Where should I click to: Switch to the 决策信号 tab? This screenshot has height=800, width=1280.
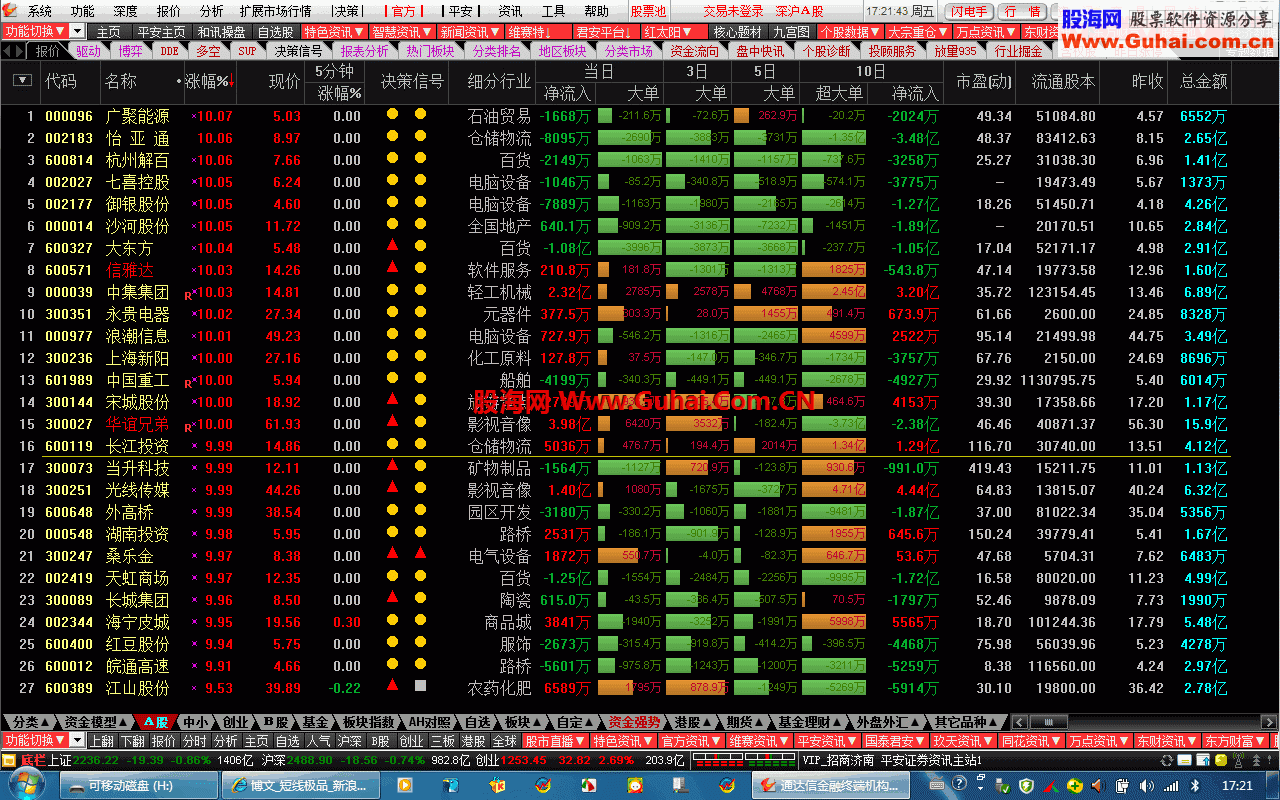pyautogui.click(x=299, y=51)
